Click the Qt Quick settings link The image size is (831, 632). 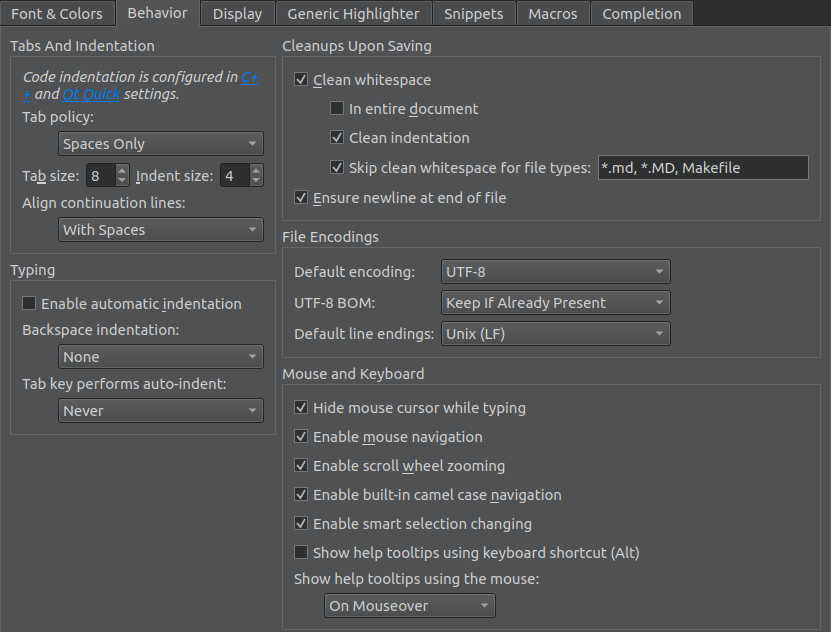[x=91, y=94]
